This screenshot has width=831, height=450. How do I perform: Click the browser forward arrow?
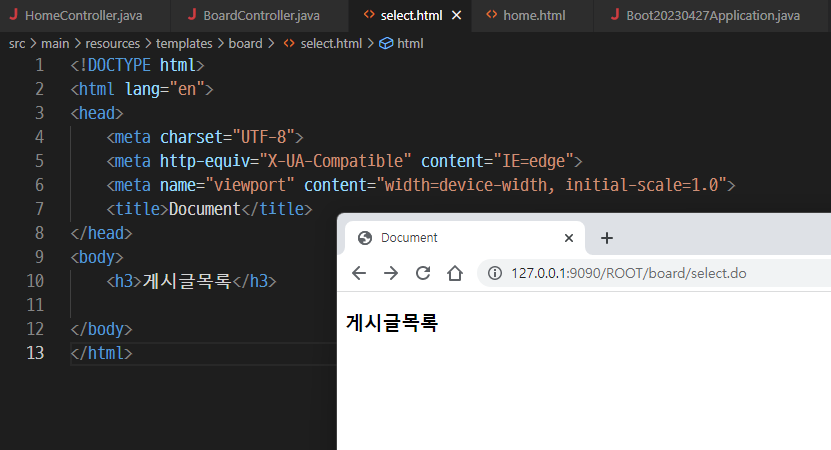(391, 273)
